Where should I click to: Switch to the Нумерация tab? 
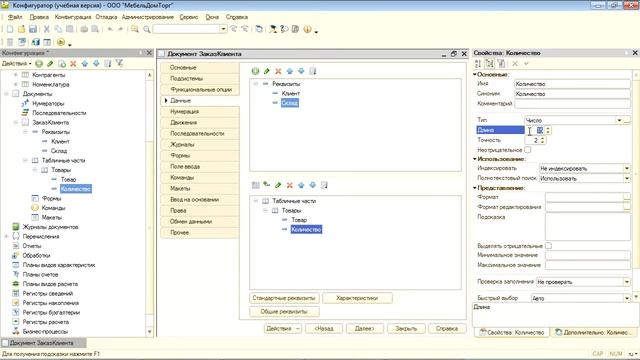[x=200, y=111]
